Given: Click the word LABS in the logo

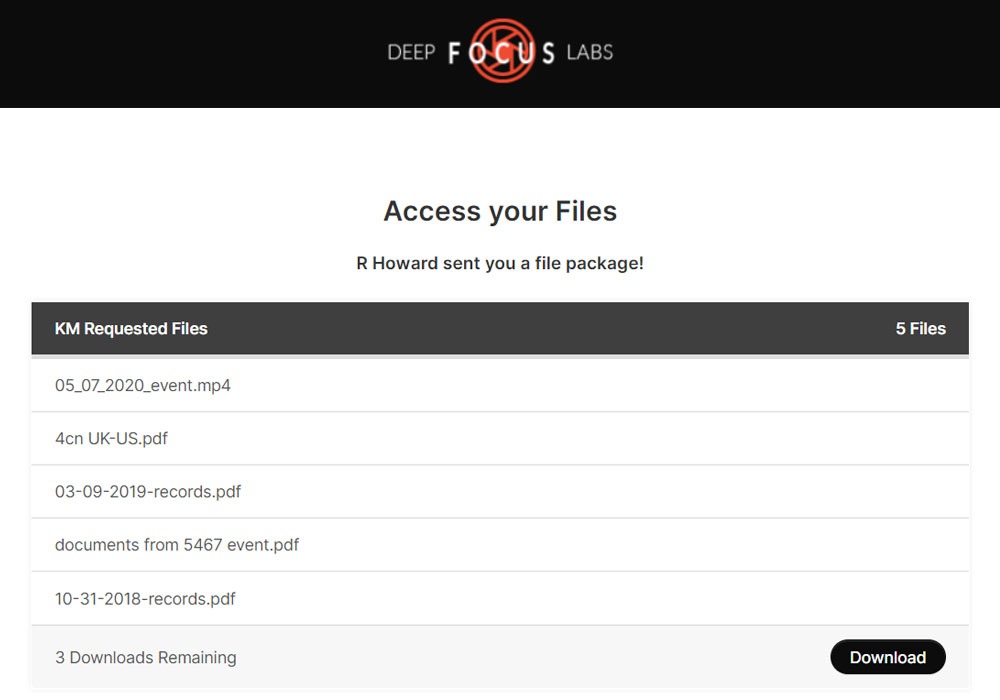Looking at the screenshot, I should (589, 52).
